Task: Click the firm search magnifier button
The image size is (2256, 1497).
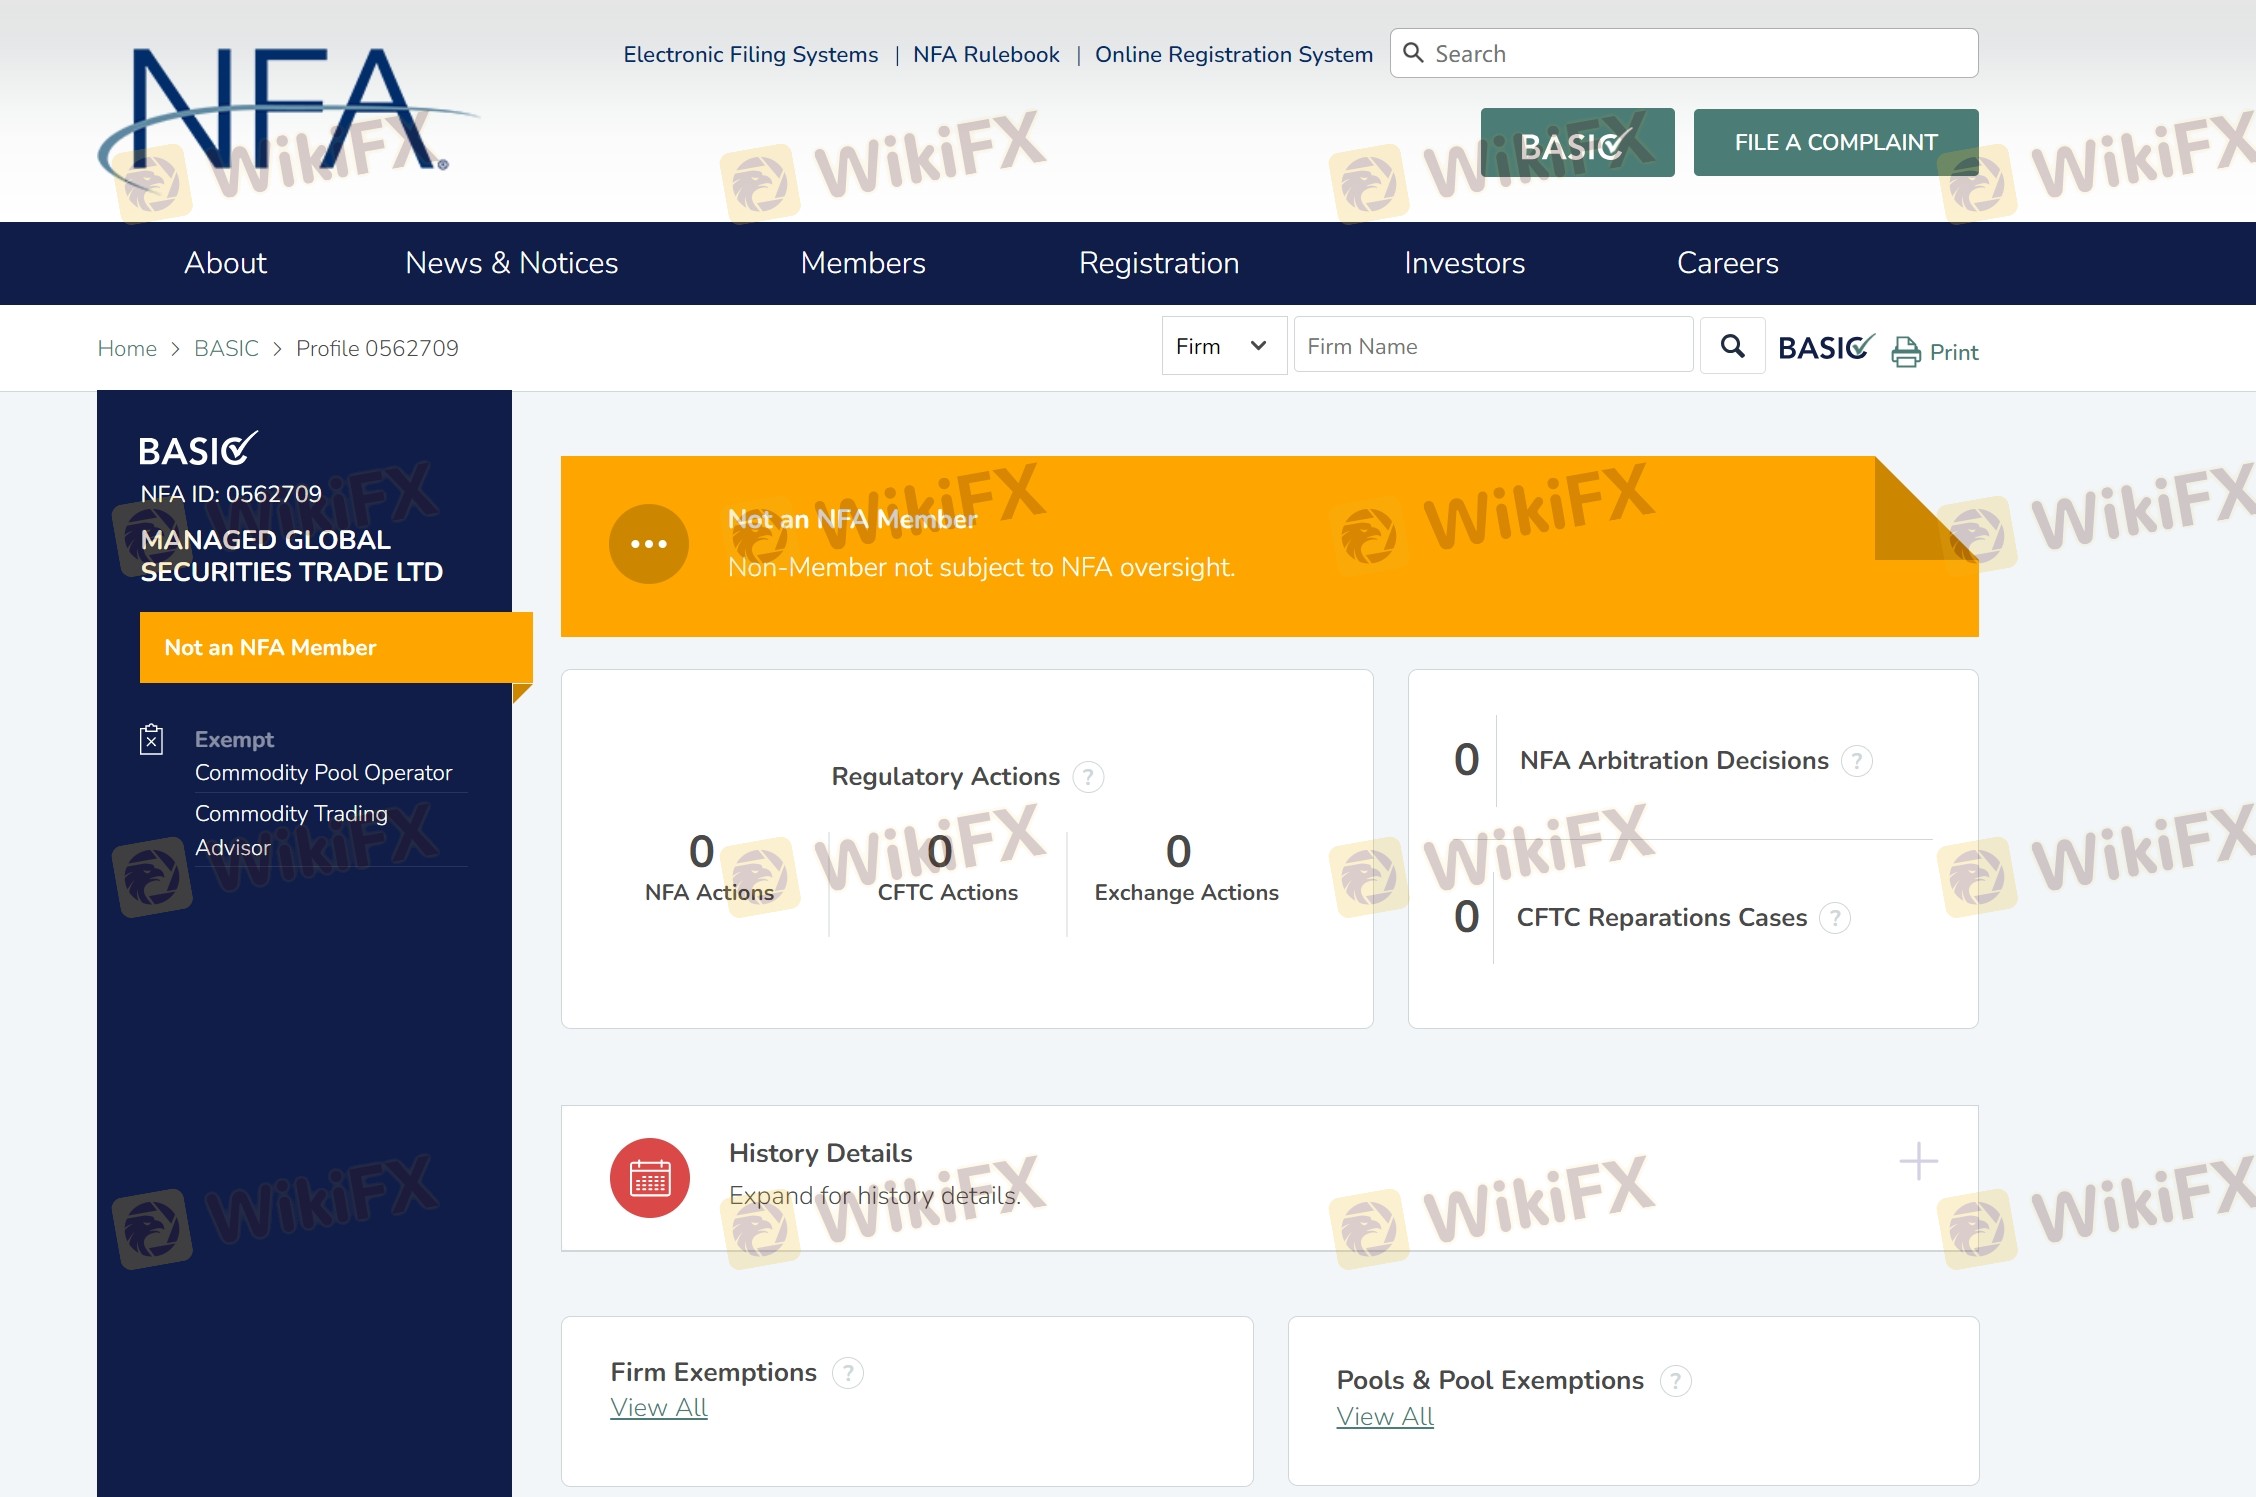Action: 1732,346
